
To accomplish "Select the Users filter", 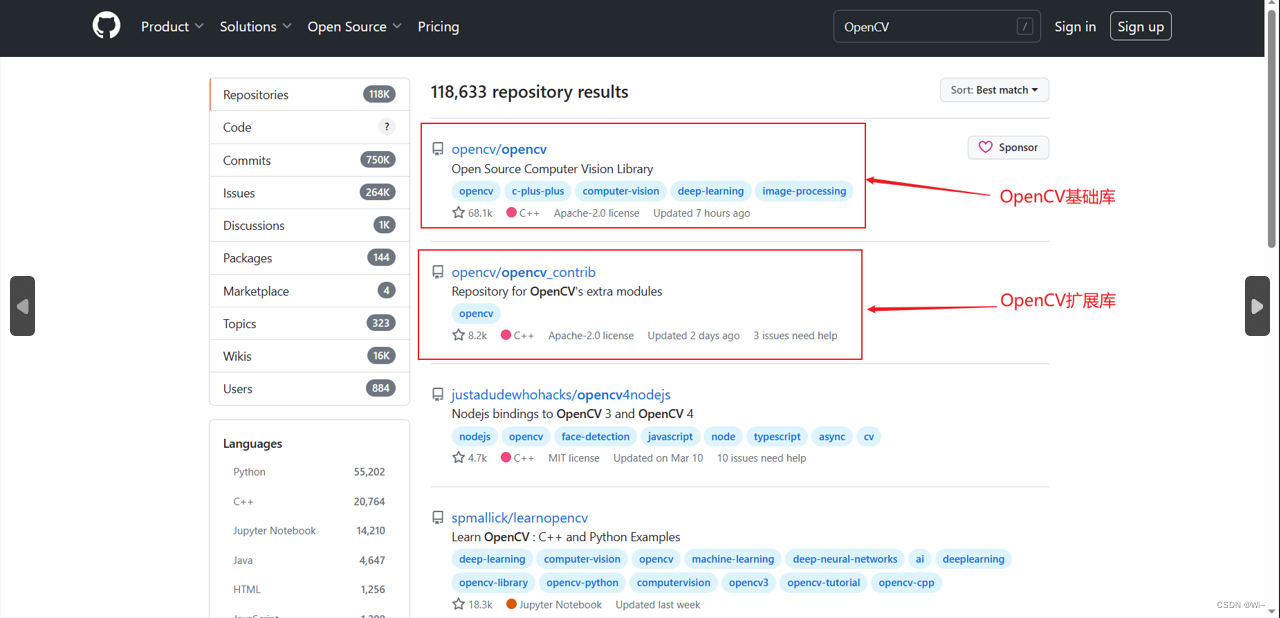I will point(309,389).
